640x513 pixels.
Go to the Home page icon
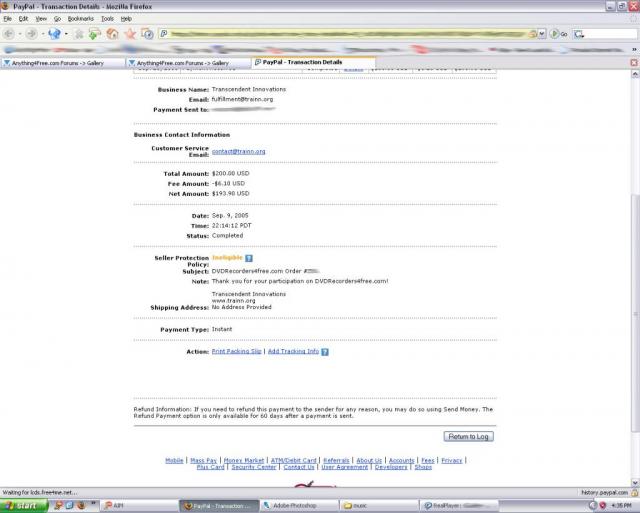click(112, 34)
